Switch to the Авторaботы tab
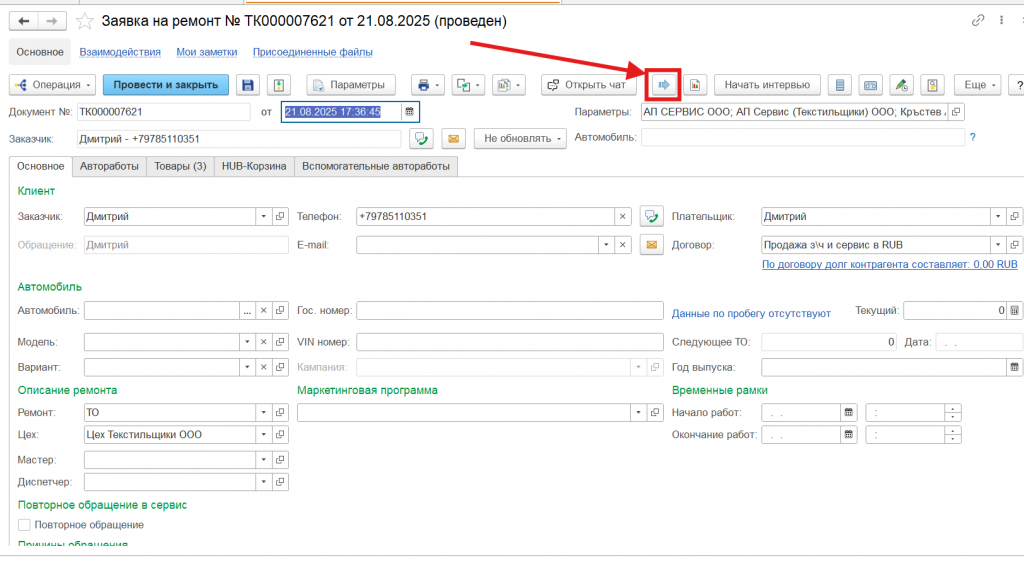 pos(109,167)
